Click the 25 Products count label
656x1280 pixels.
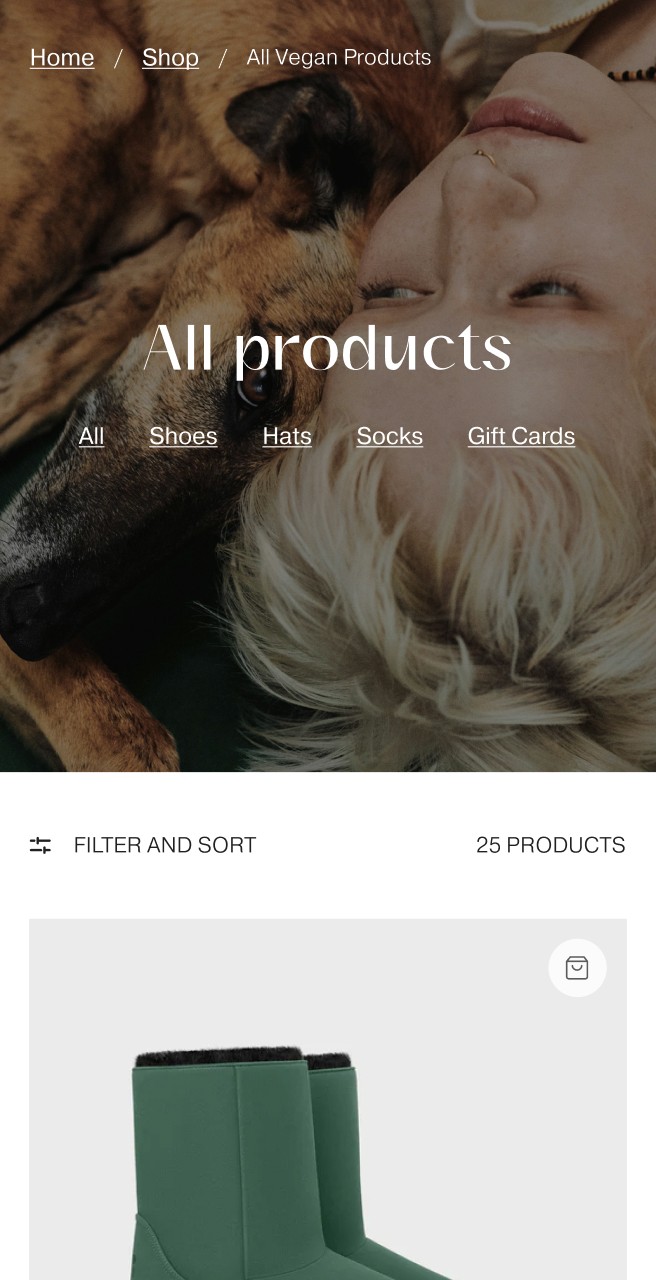(550, 845)
